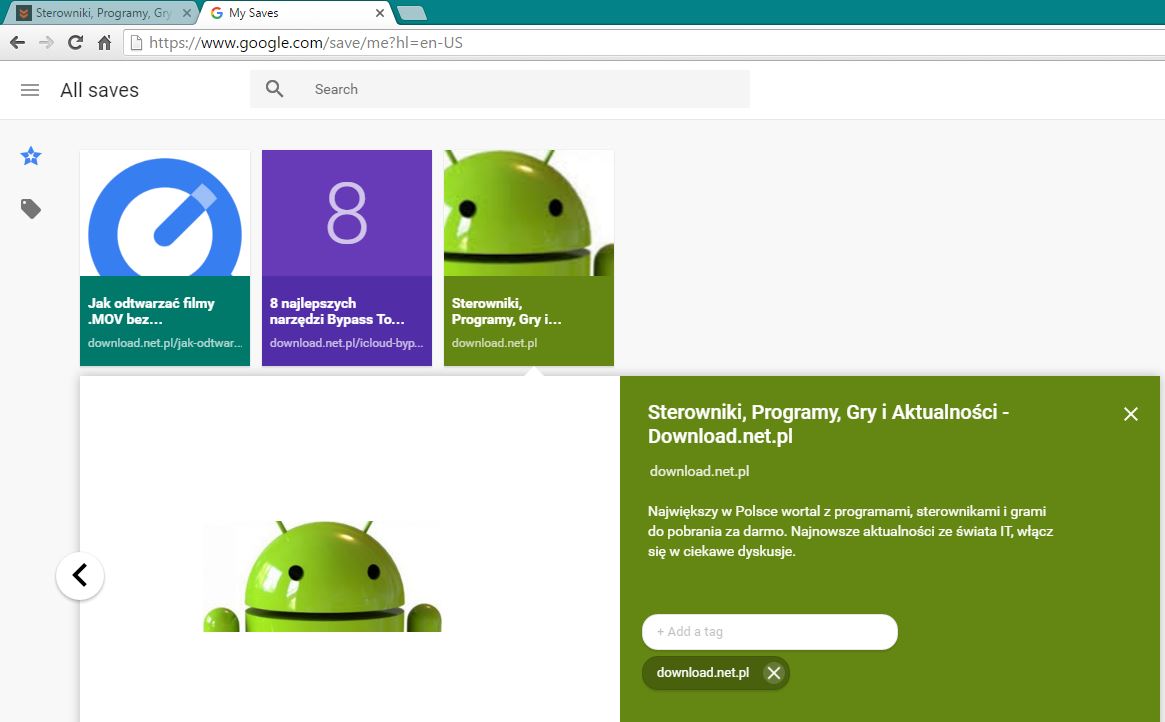Close the My Saves tab

[x=380, y=13]
